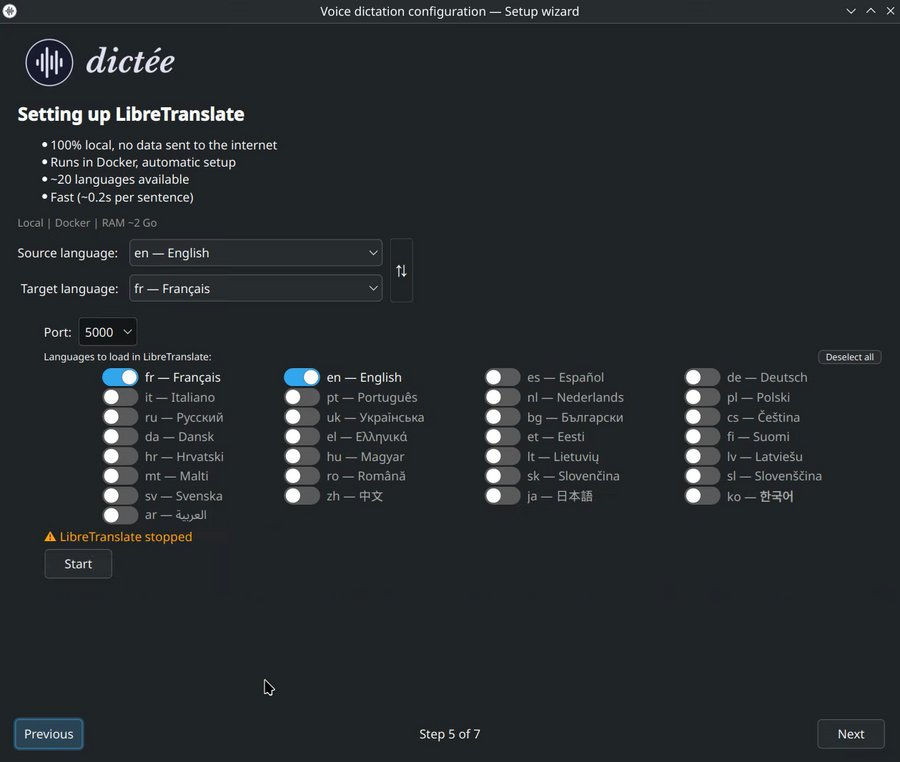This screenshot has height=762, width=900.
Task: Enable the uk — Українська toggle
Action: coord(302,417)
